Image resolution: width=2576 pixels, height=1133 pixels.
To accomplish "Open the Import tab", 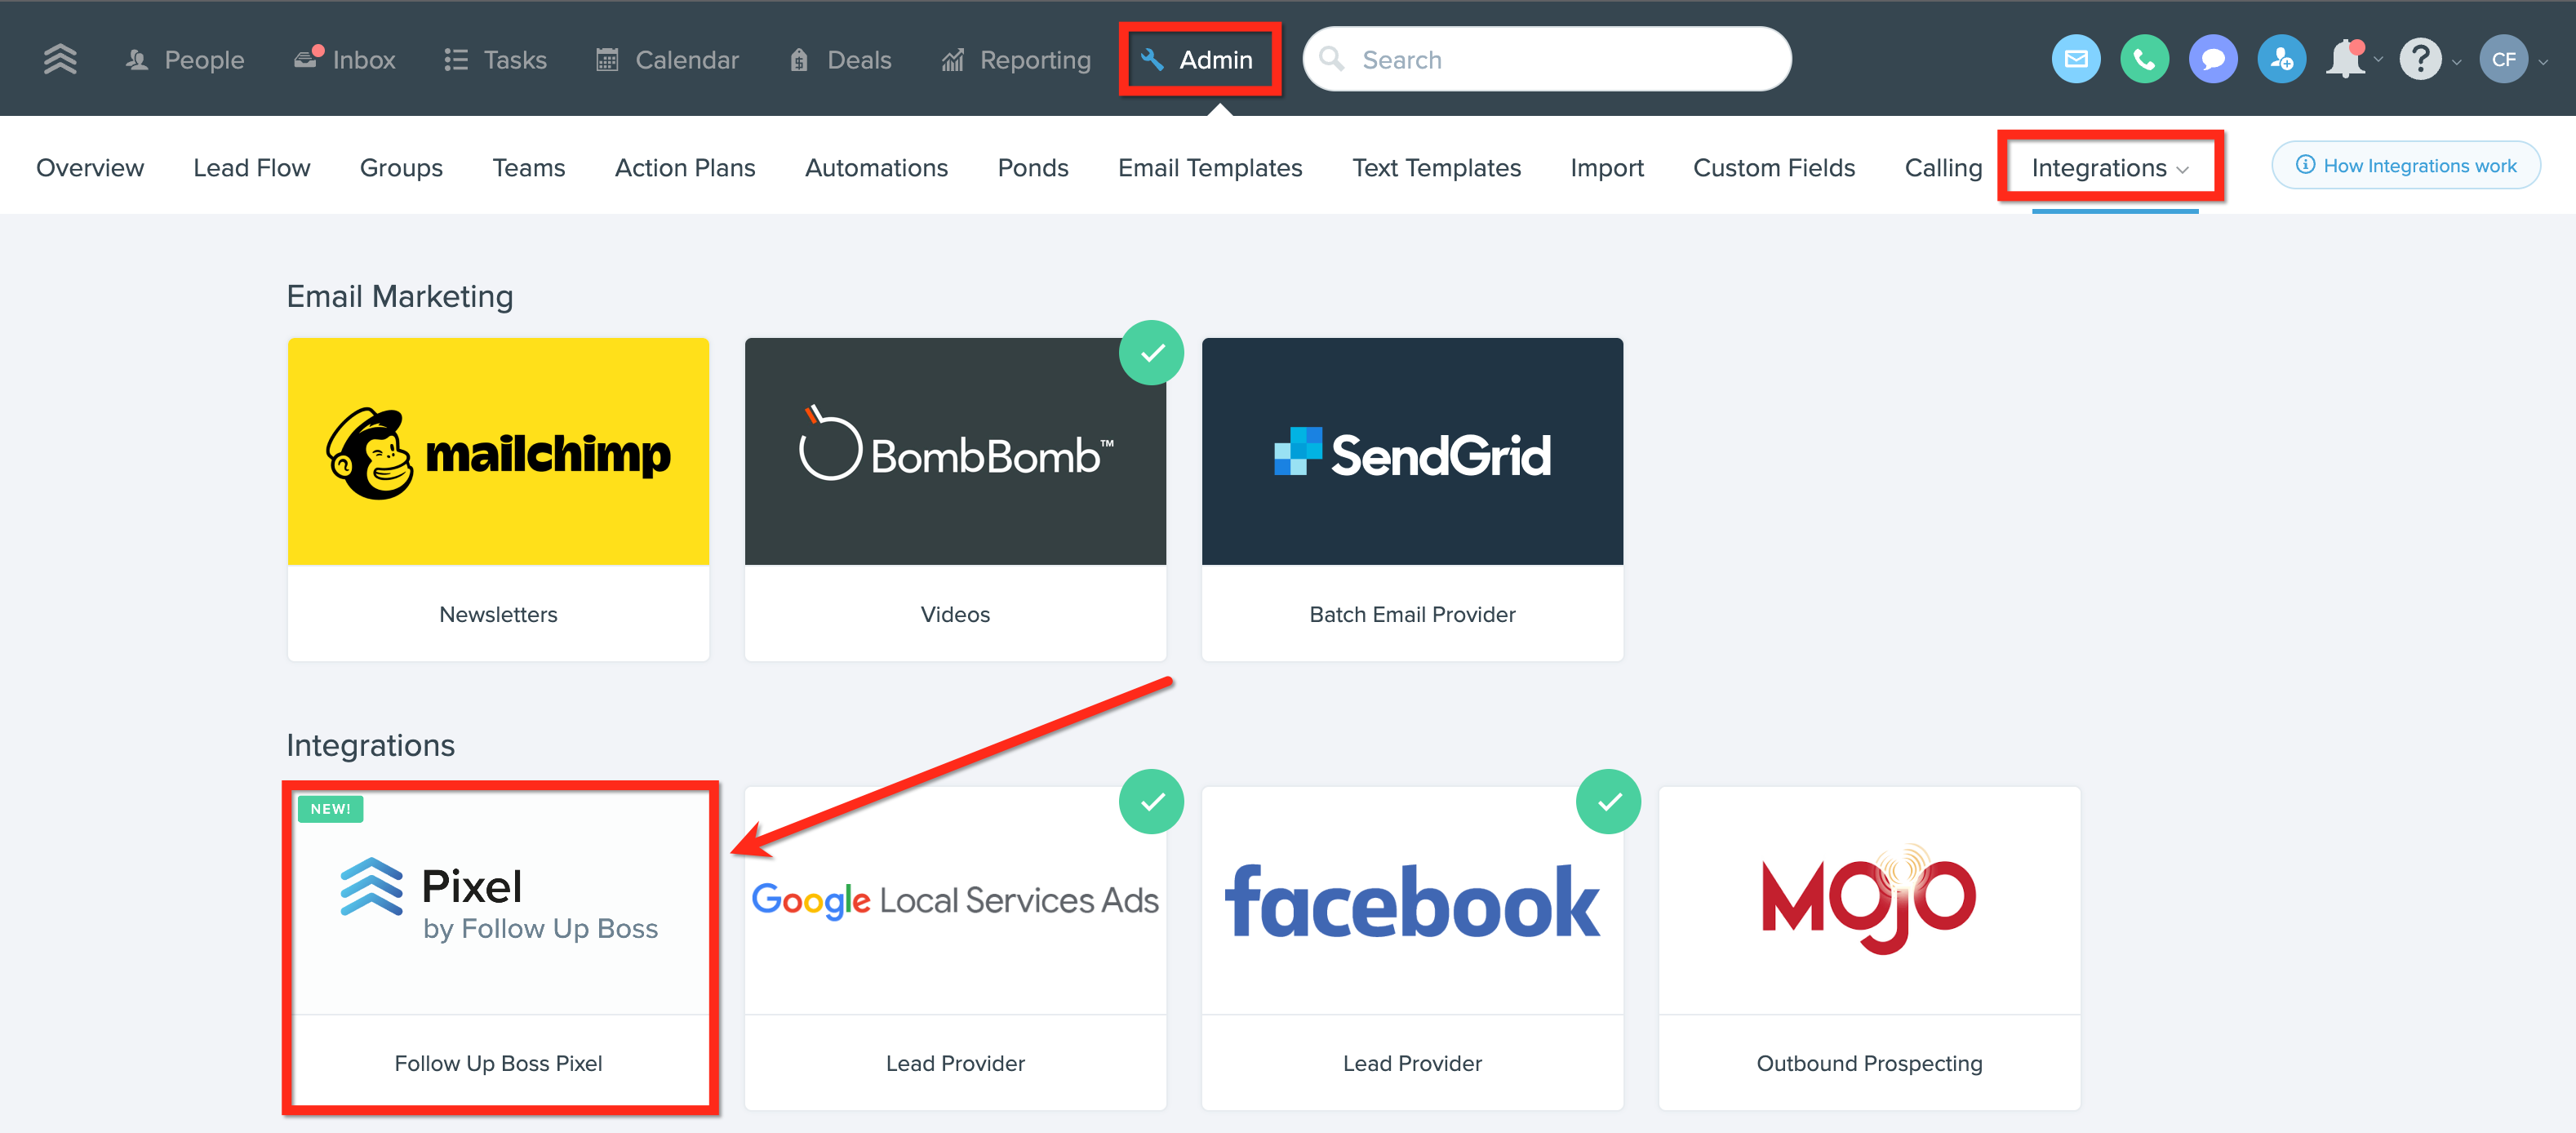I will (x=1607, y=168).
